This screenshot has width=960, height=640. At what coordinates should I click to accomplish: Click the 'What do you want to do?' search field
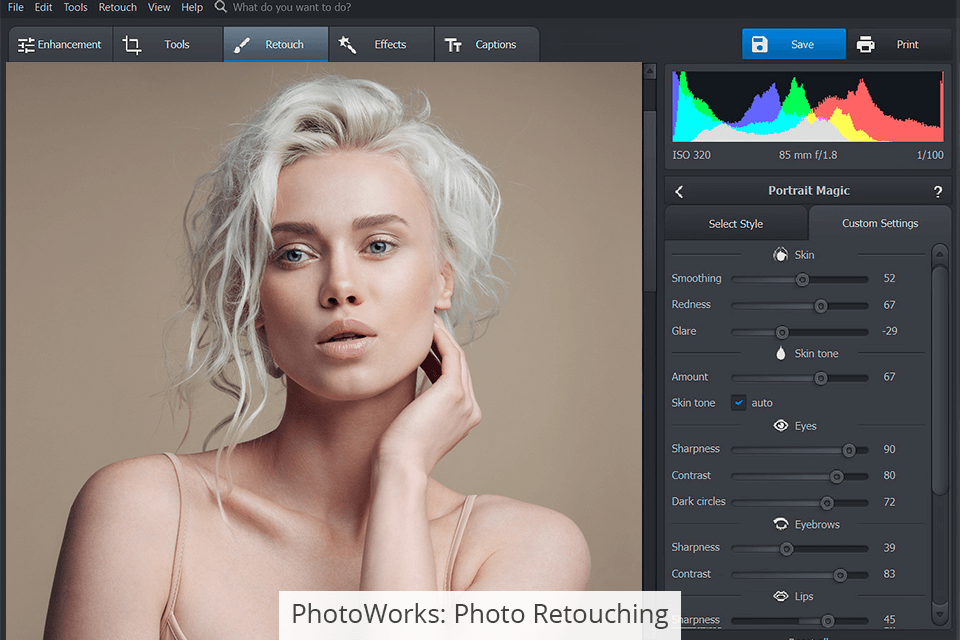[291, 7]
